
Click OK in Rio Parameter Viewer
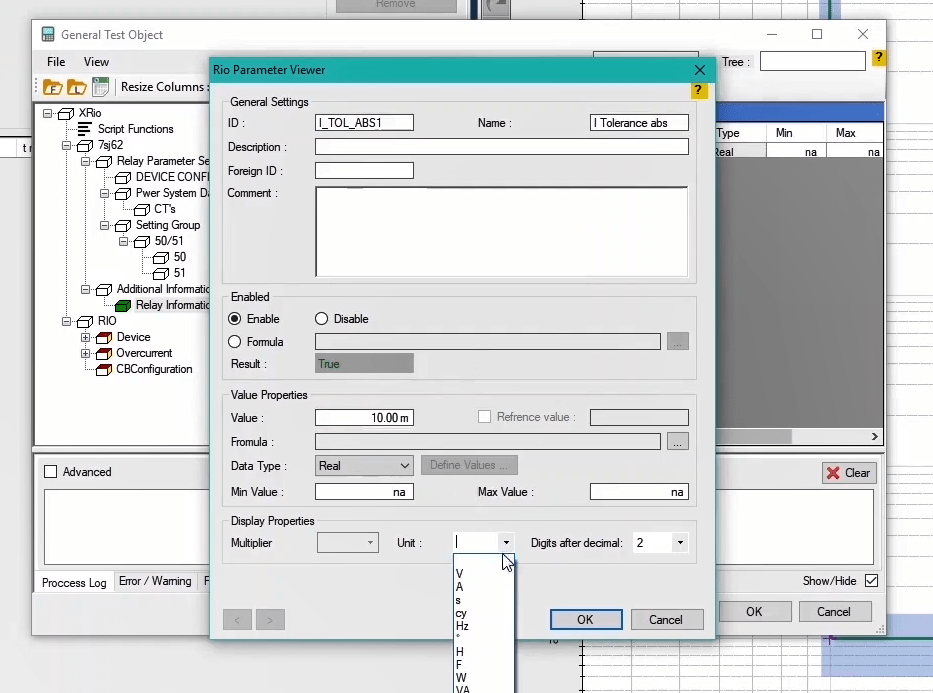585,620
